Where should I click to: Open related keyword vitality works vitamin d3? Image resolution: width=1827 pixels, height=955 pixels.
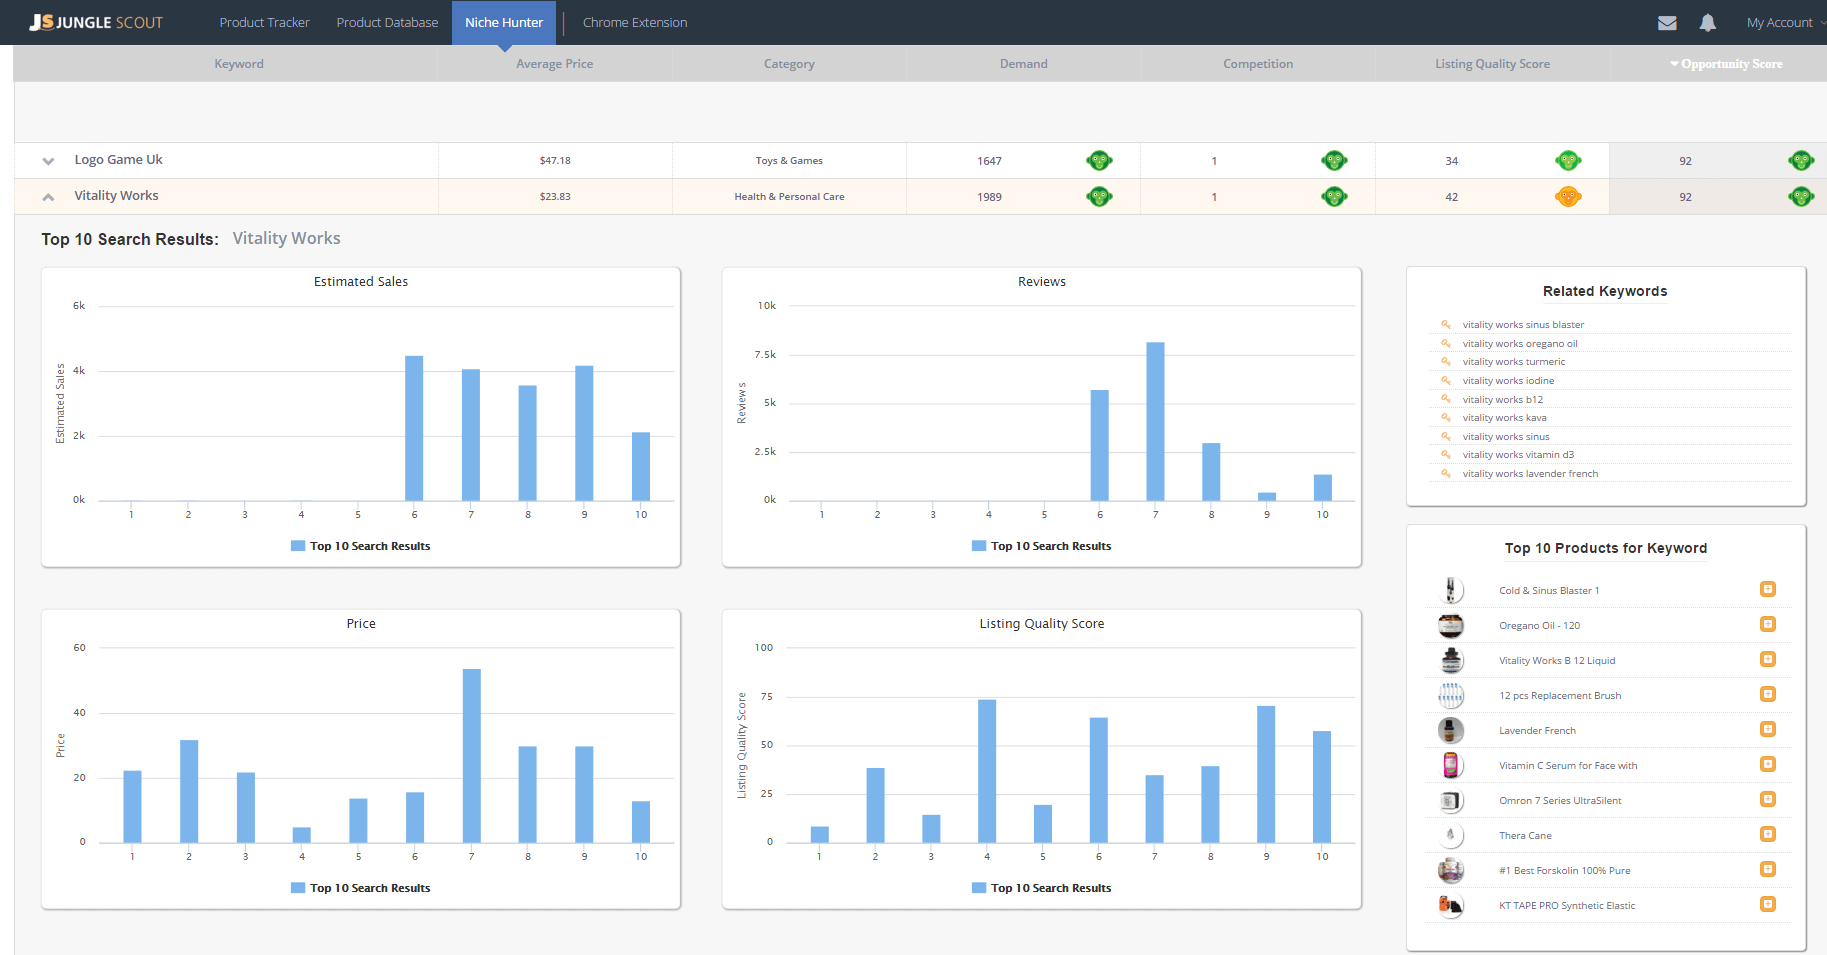coord(1518,454)
